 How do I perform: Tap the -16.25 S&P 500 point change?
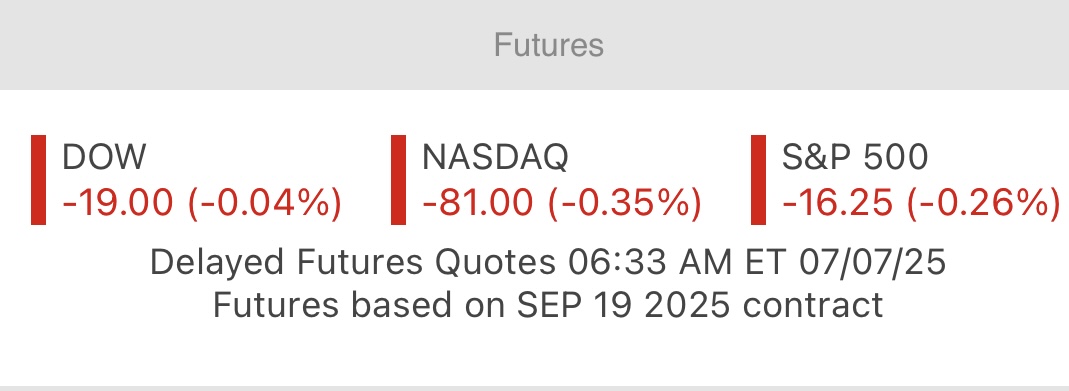[837, 203]
